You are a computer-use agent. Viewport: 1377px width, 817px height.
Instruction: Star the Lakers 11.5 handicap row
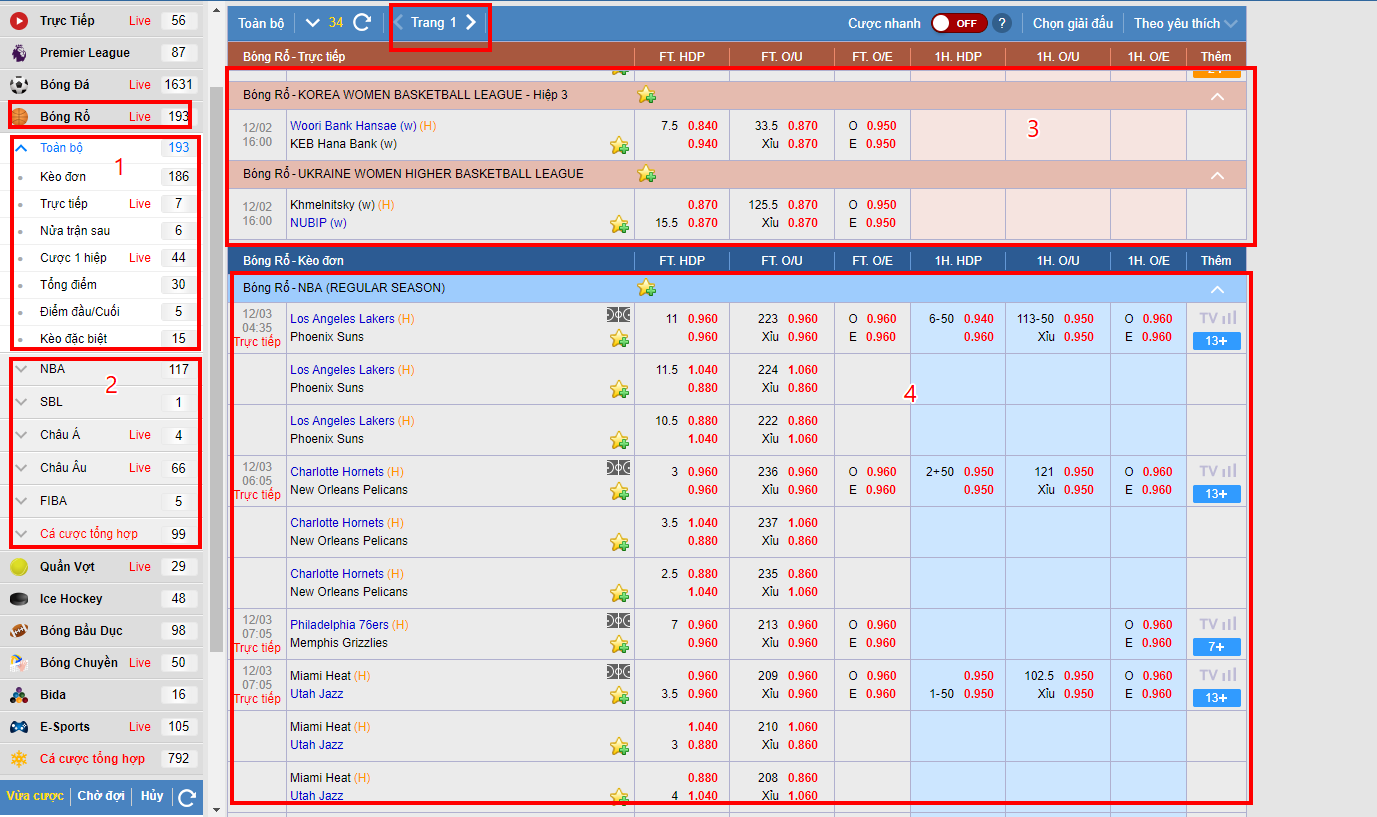click(x=620, y=389)
